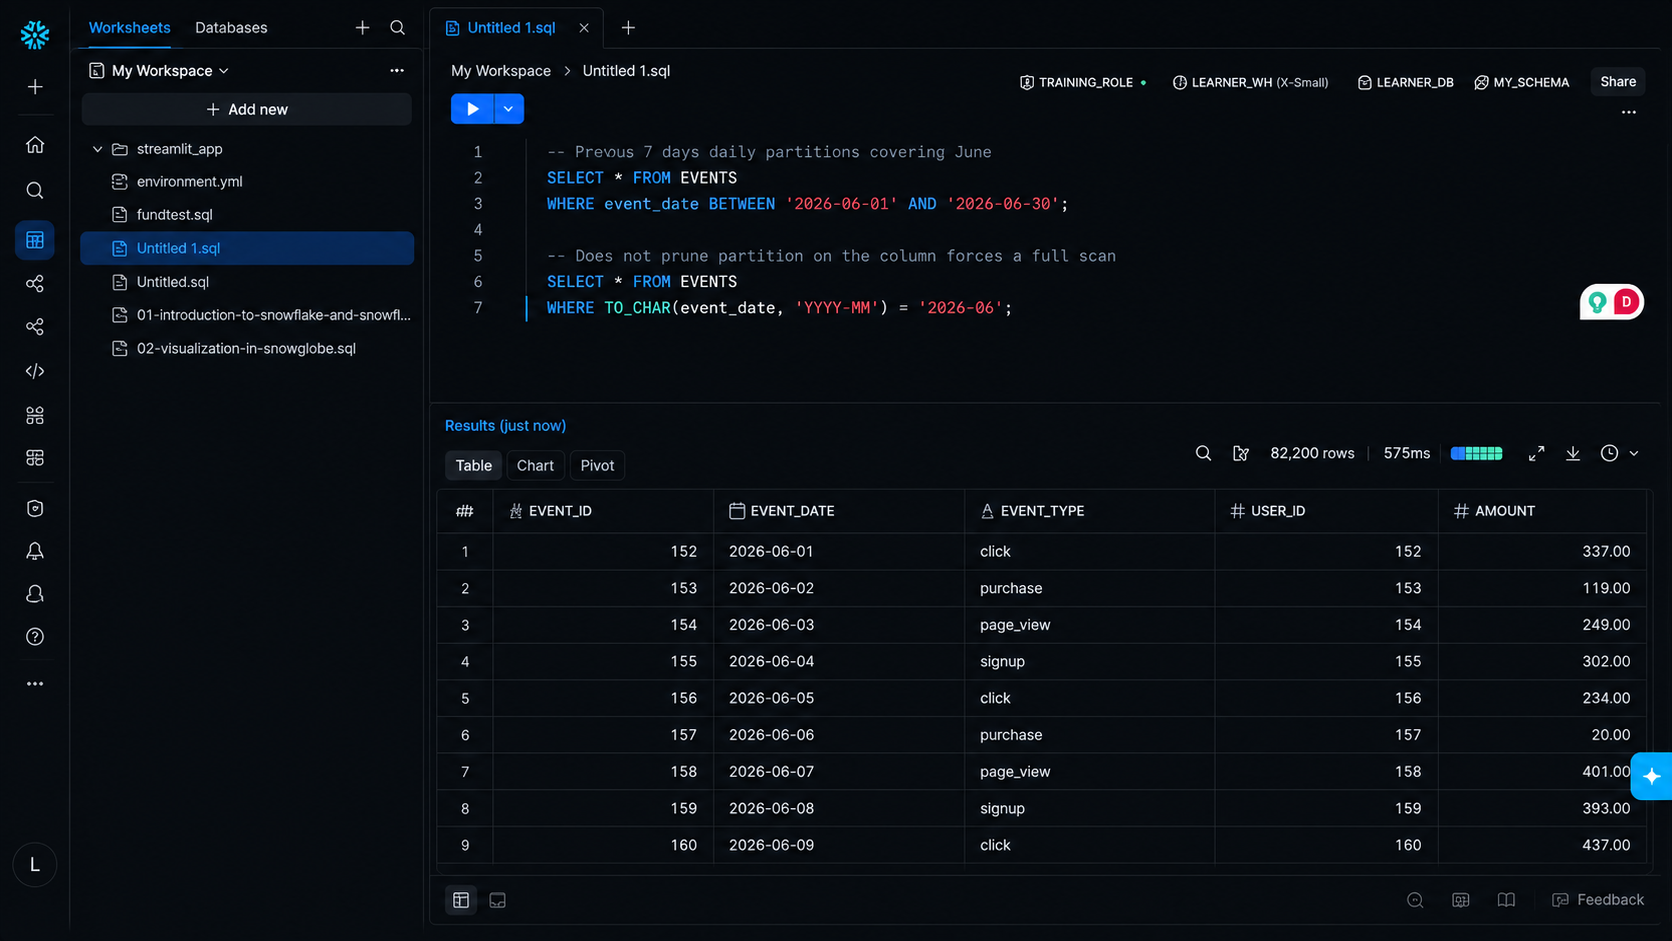
Task: Open the query history clock dropdown
Action: pos(1619,453)
